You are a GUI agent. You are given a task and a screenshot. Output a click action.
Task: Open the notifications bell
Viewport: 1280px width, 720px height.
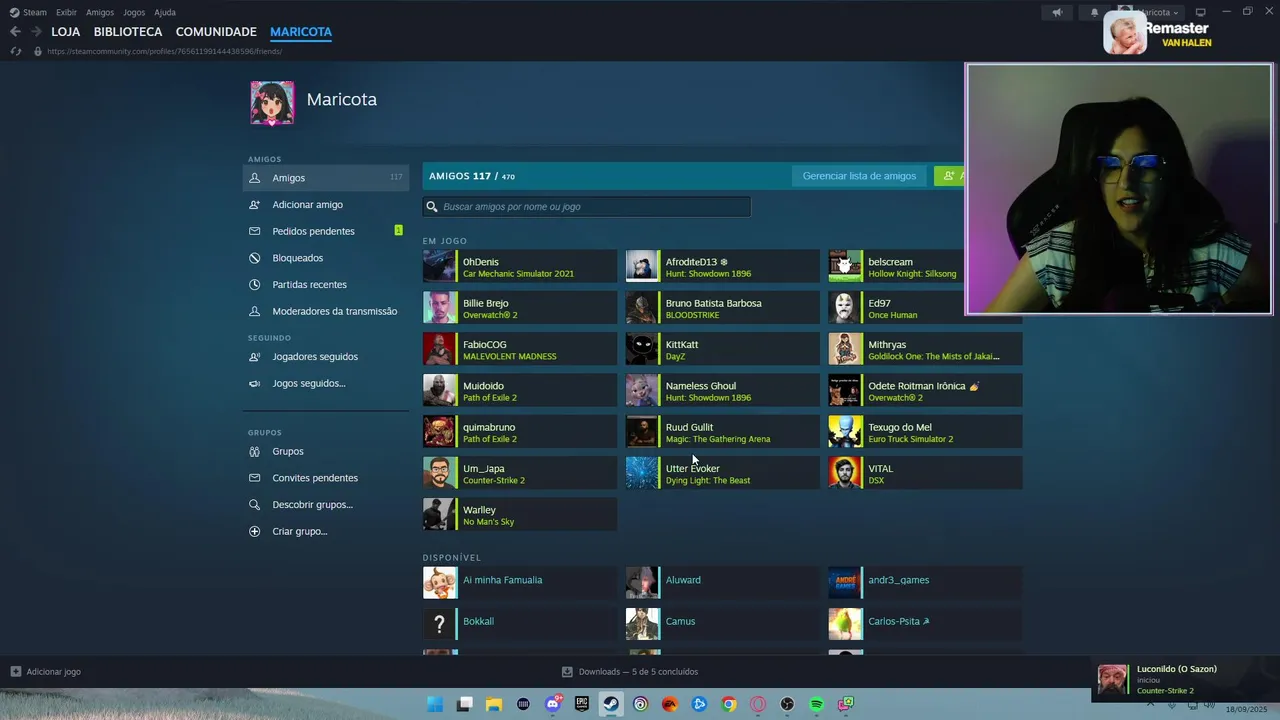(x=1094, y=12)
